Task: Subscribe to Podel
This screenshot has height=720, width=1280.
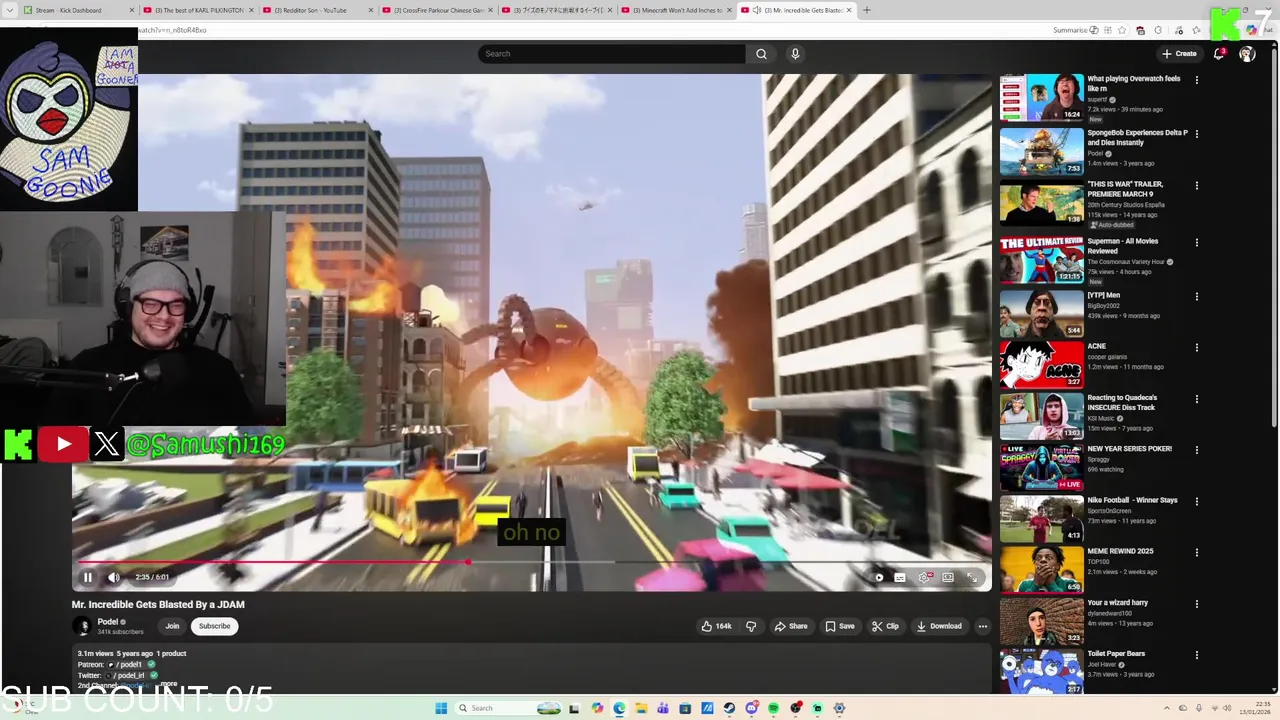Action: click(214, 626)
